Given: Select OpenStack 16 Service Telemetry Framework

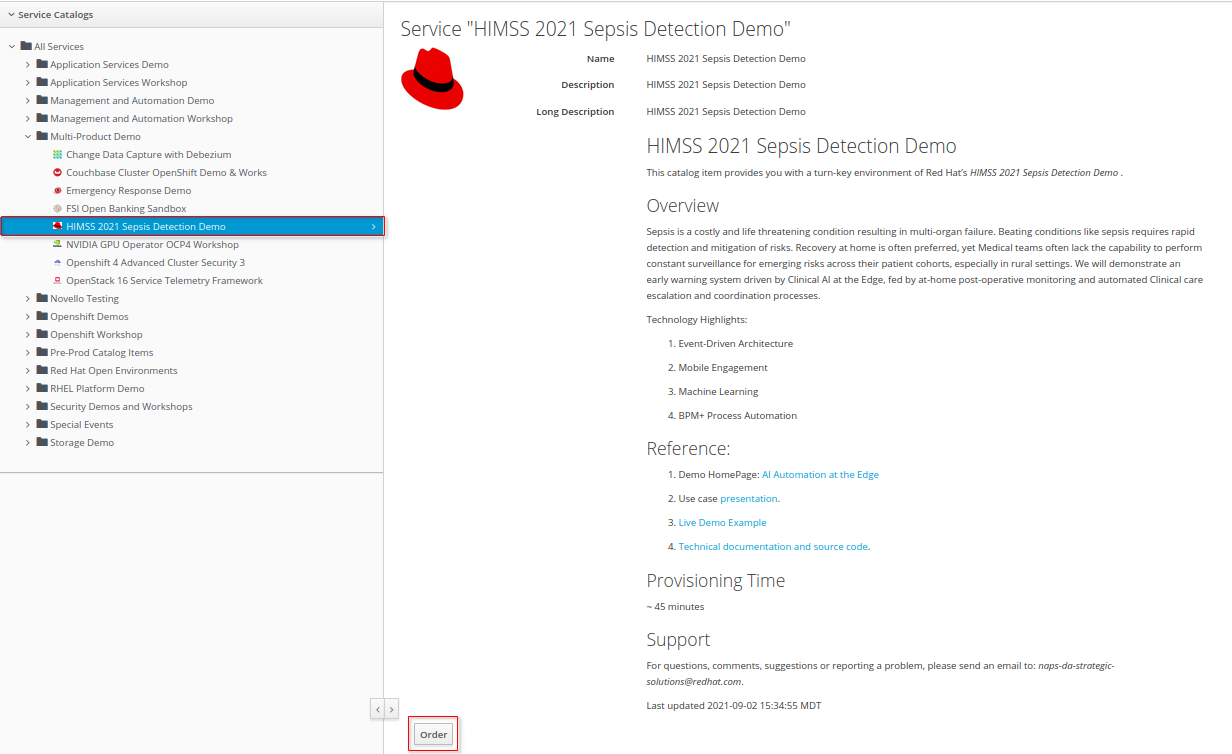Looking at the screenshot, I should [164, 281].
